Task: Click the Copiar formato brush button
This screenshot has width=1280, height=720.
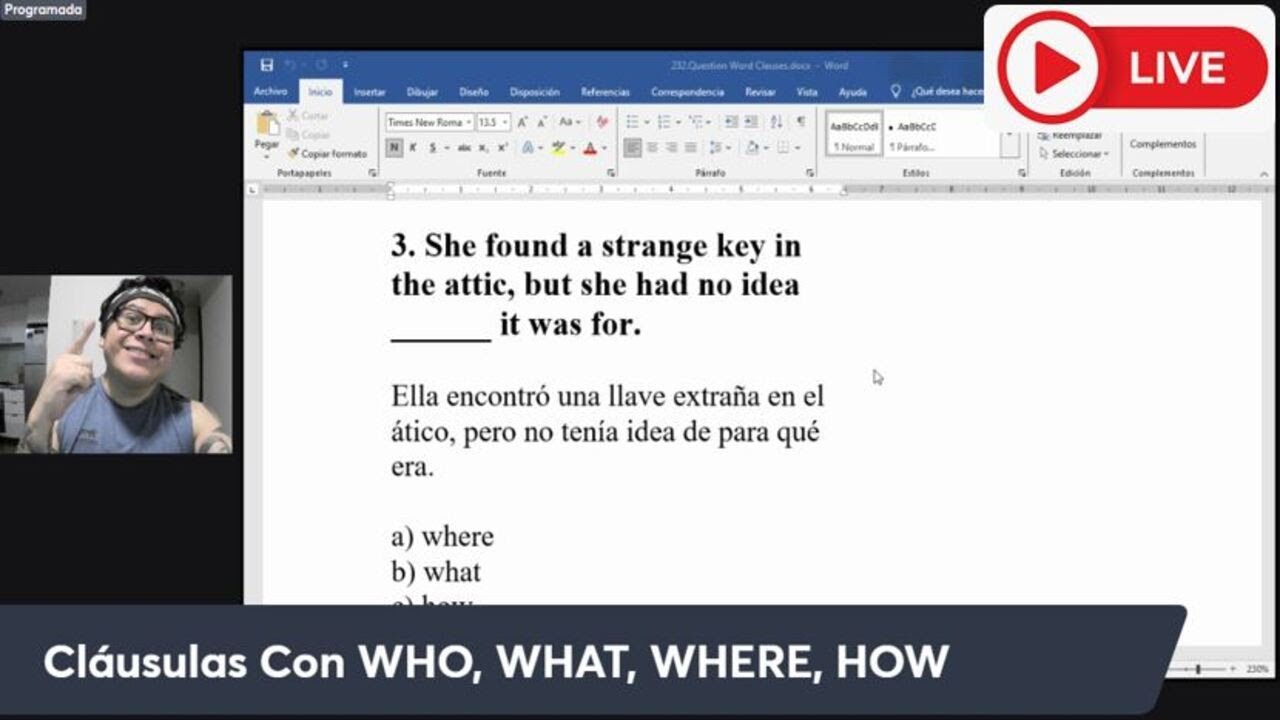Action: [x=327, y=154]
